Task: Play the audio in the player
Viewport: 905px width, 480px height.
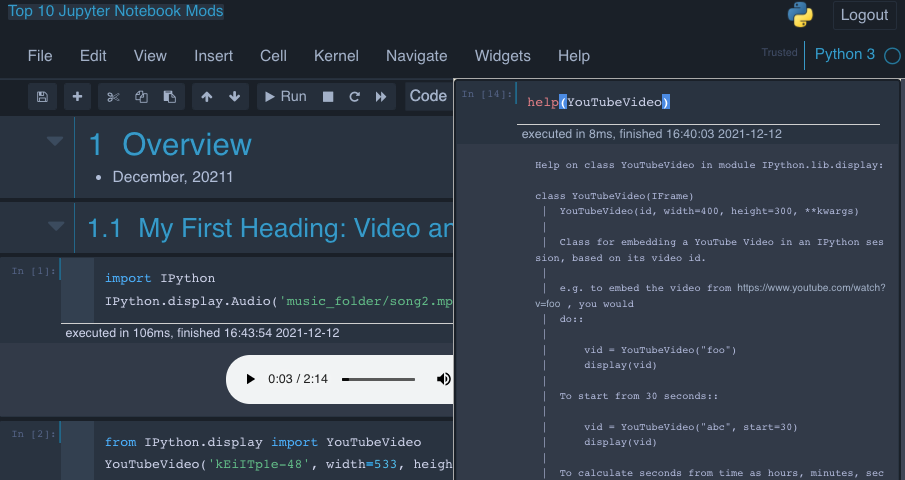Action: [250, 379]
